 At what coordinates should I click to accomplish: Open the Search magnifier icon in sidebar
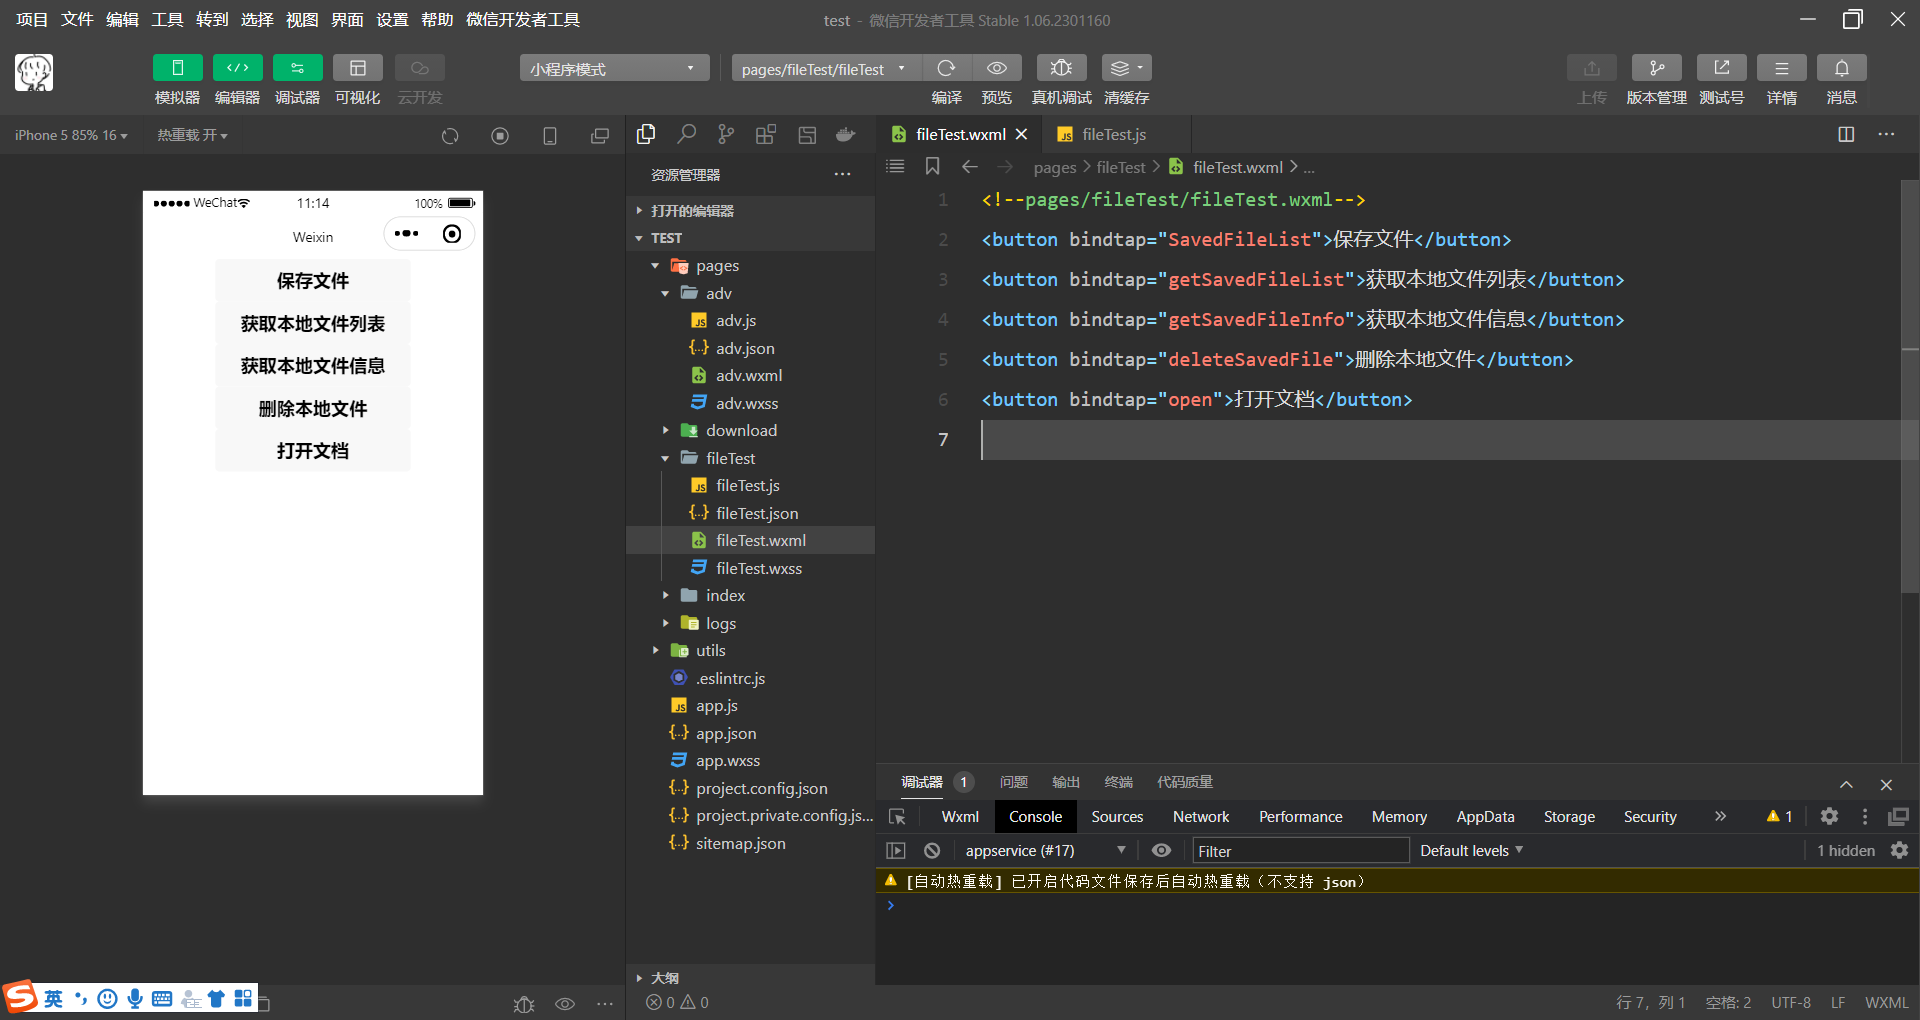686,134
